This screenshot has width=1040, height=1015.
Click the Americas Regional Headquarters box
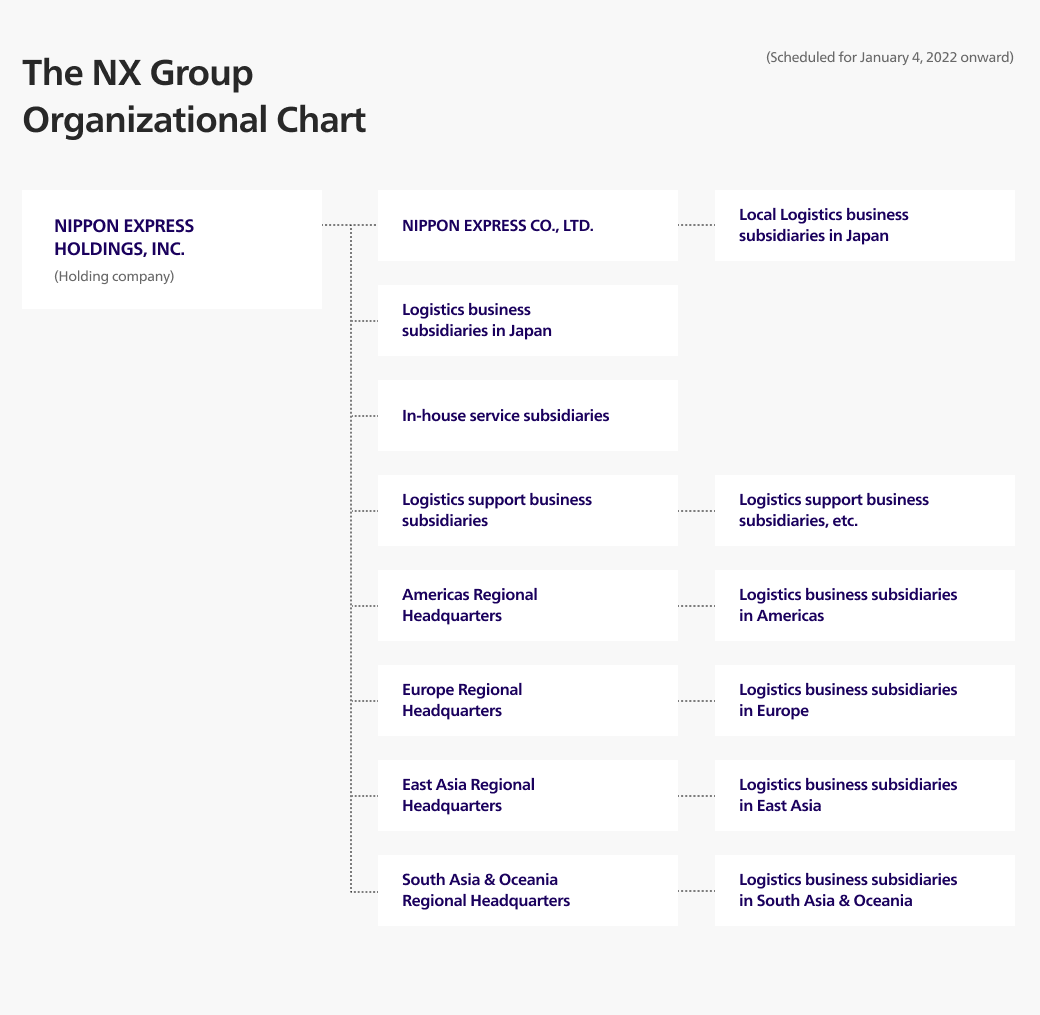(x=527, y=606)
